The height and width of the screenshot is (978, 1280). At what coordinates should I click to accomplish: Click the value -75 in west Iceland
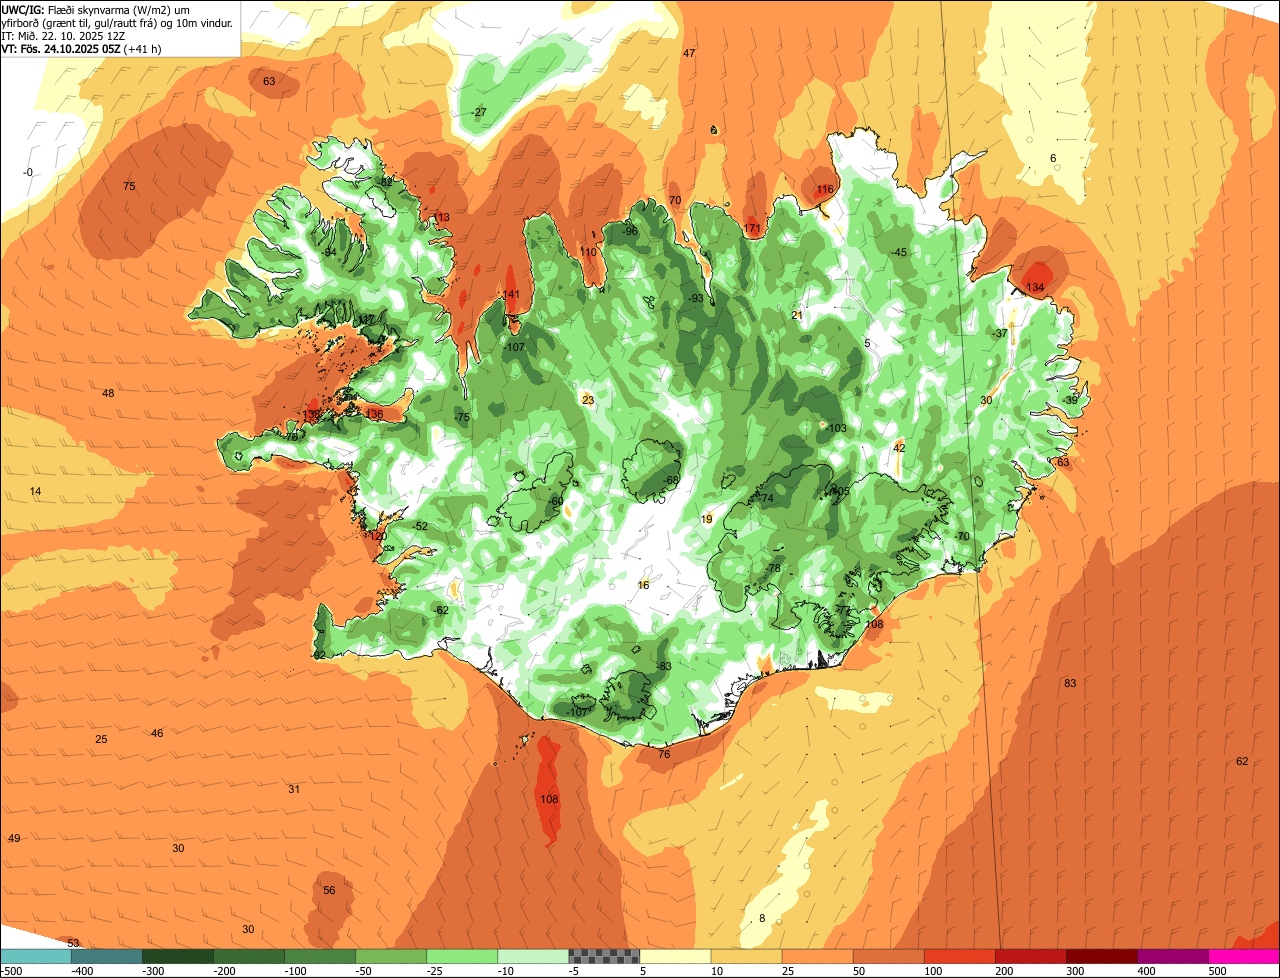(461, 417)
